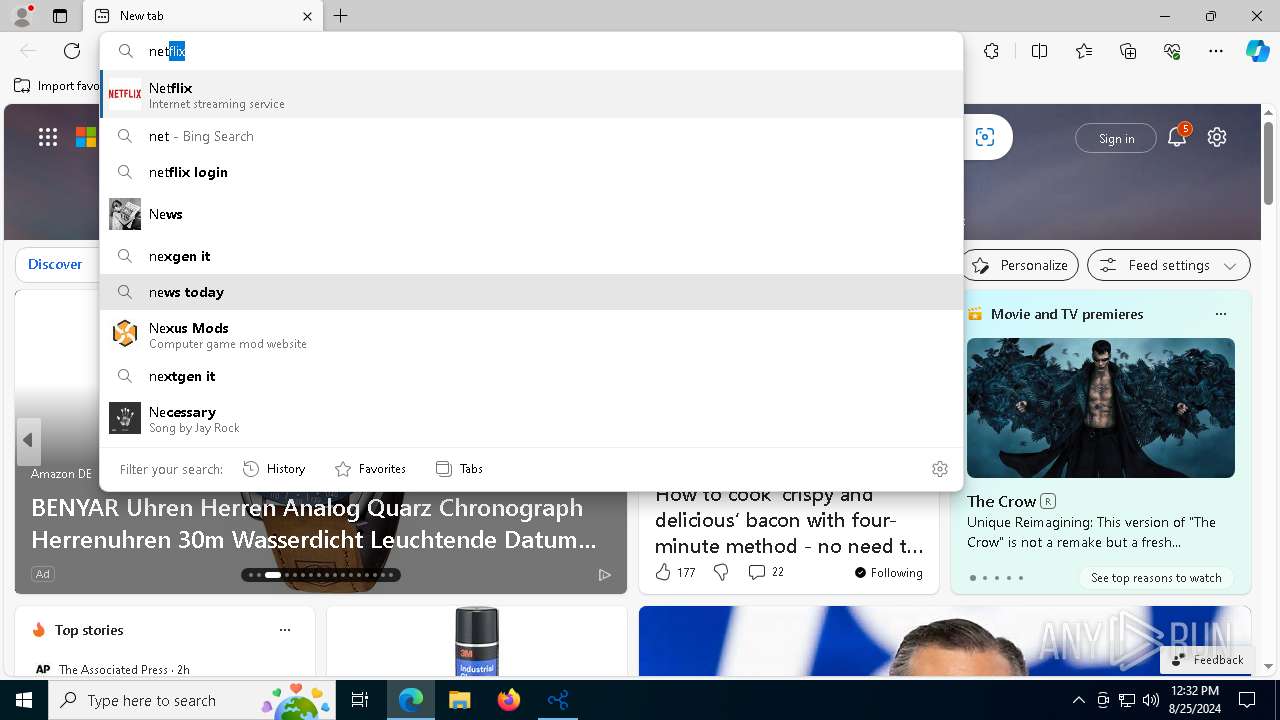Choose the 'nextgen it' suggestion
1280x720 pixels.
click(532, 376)
